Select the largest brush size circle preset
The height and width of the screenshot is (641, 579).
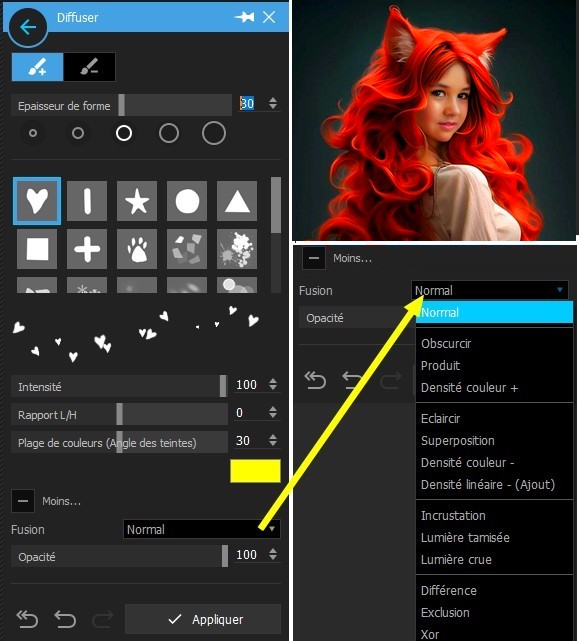pos(214,133)
